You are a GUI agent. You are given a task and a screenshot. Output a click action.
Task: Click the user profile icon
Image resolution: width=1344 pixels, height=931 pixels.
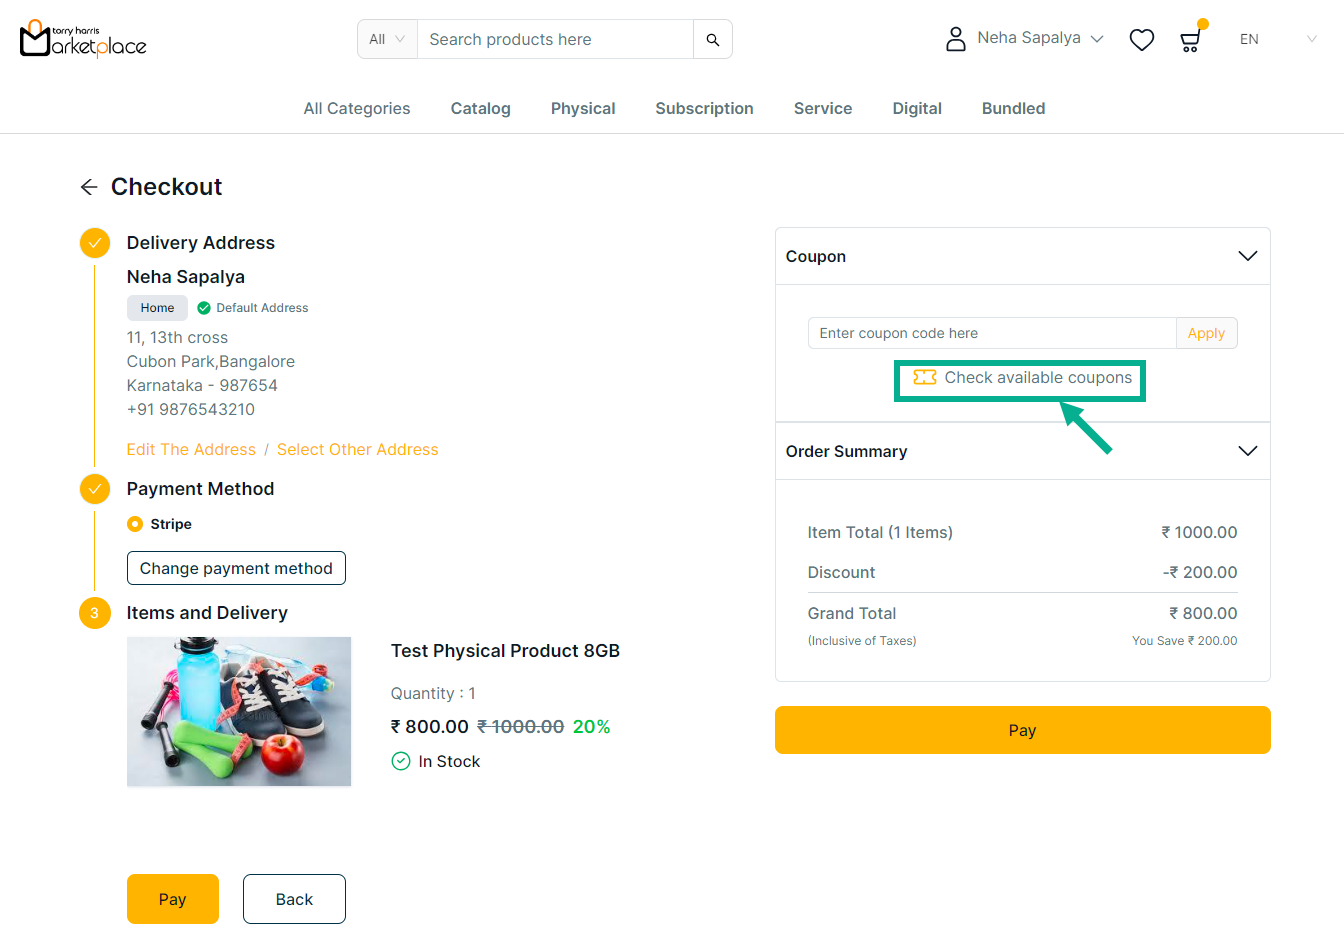click(956, 39)
